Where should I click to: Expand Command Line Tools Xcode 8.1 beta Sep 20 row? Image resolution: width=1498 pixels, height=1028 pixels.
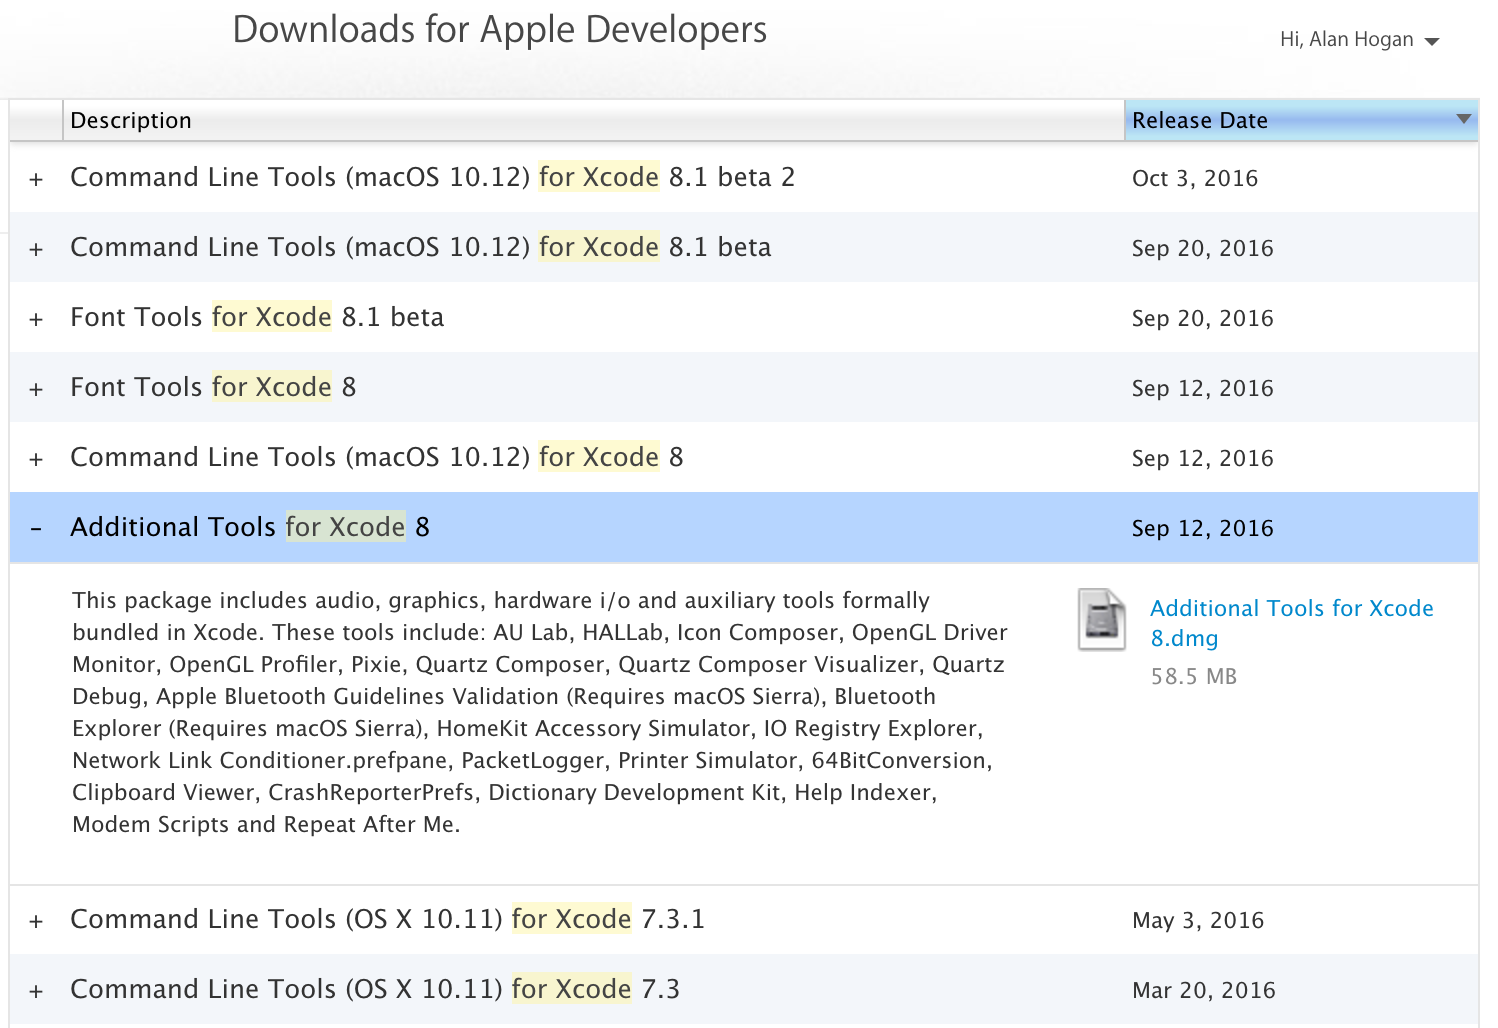pyautogui.click(x=36, y=250)
